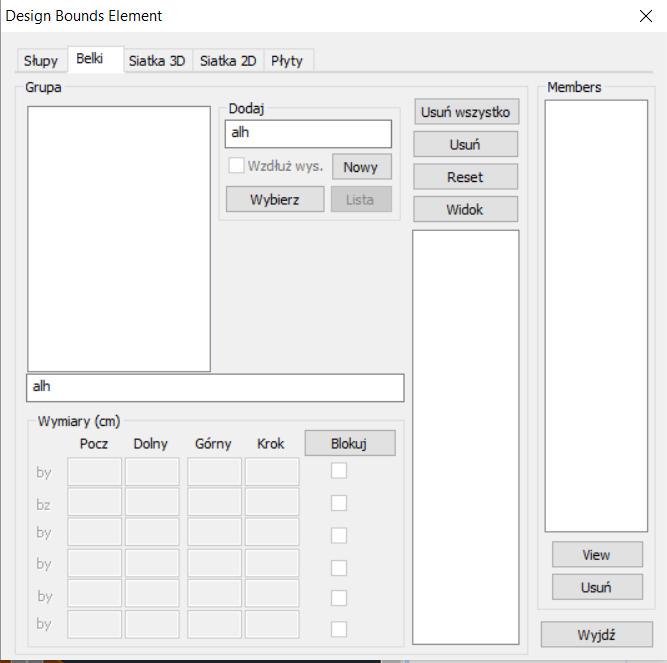Click the Widok button

click(x=465, y=209)
